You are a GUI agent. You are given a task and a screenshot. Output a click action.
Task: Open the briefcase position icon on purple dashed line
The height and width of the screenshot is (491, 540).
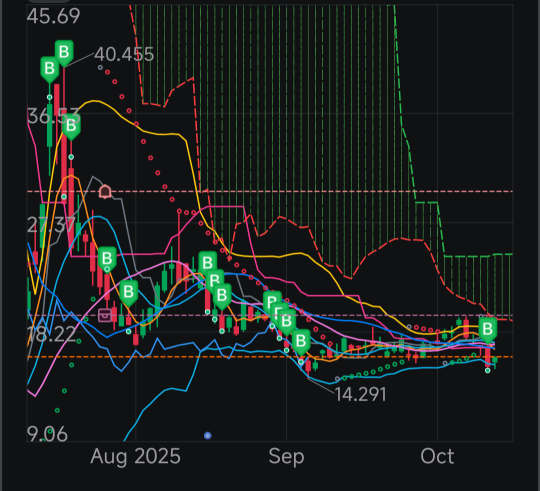[105, 315]
